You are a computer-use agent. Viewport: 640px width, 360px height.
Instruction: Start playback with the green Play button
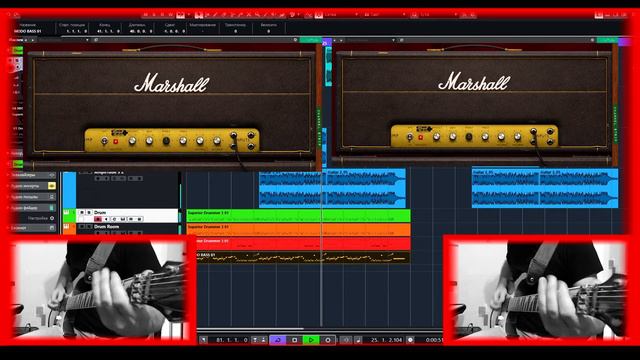point(311,340)
